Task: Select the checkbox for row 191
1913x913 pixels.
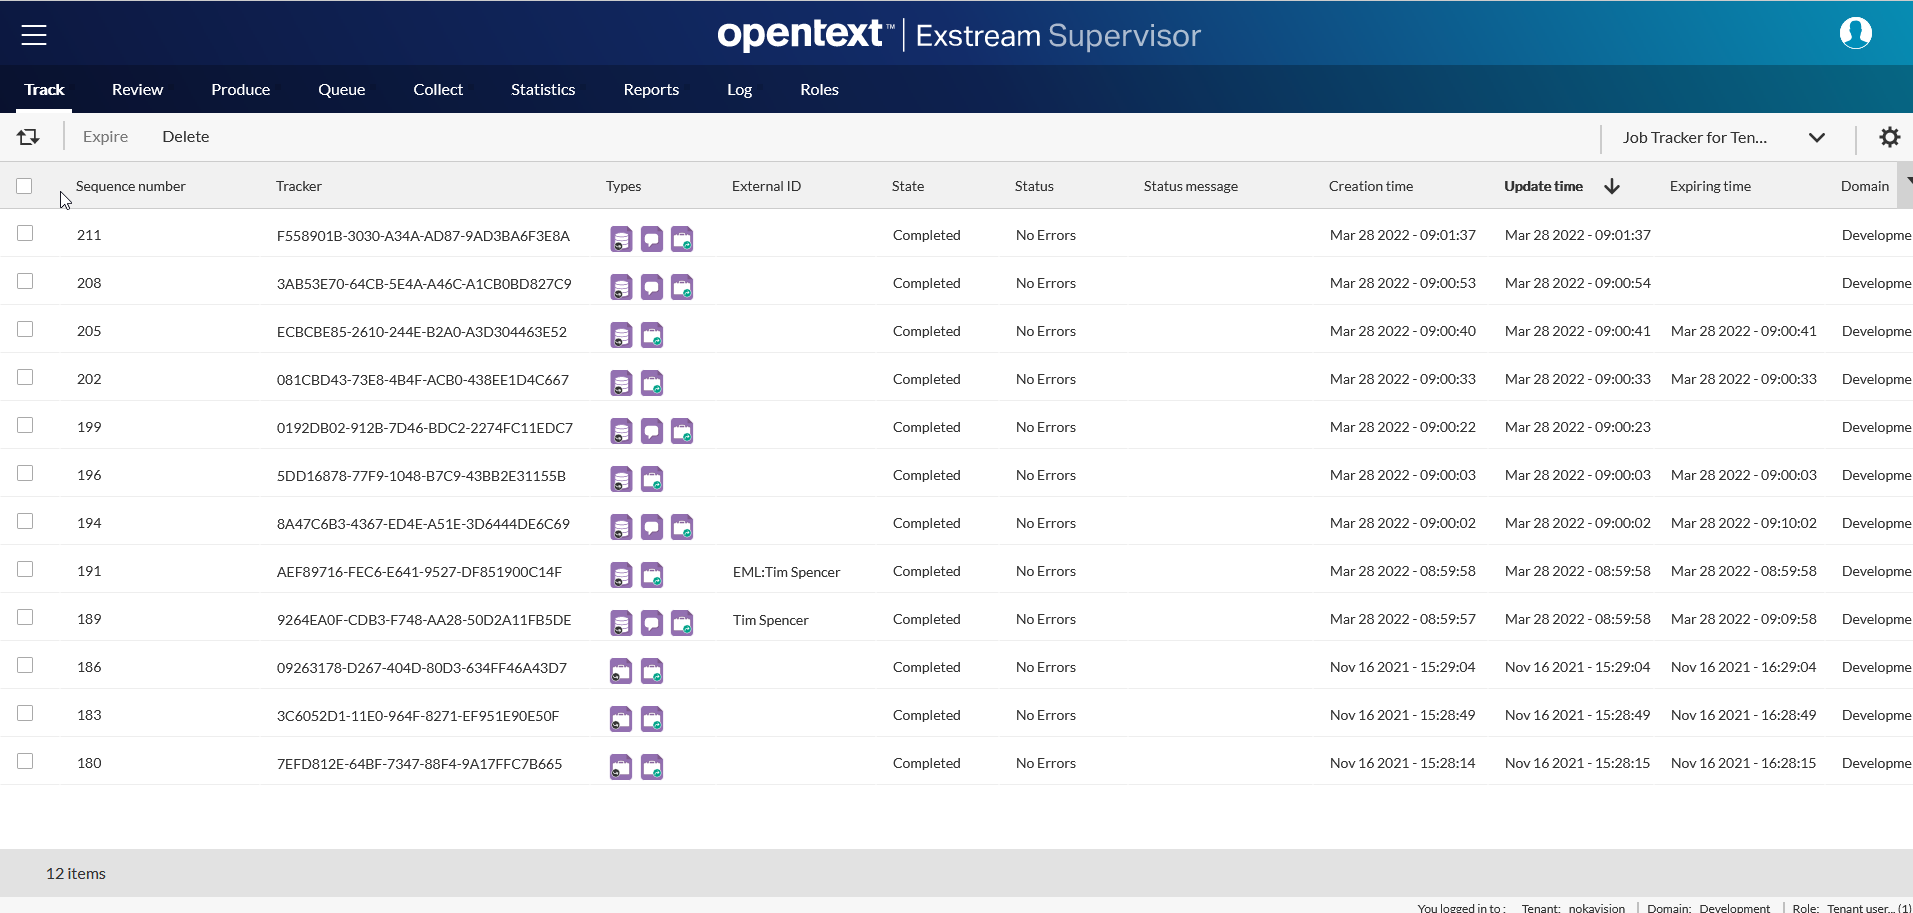Action: 25,570
